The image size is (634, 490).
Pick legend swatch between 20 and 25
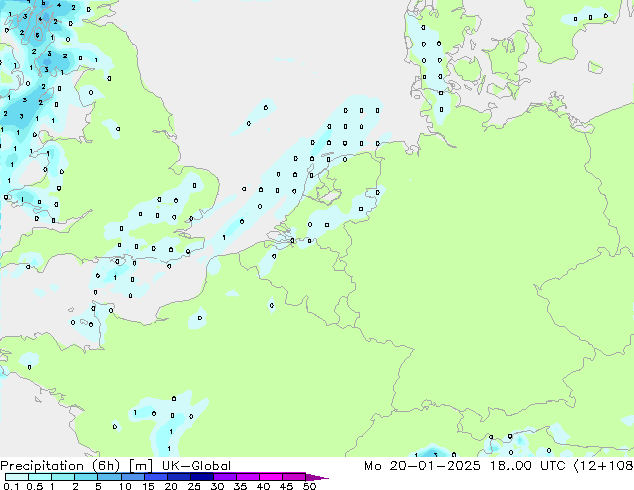[178, 477]
